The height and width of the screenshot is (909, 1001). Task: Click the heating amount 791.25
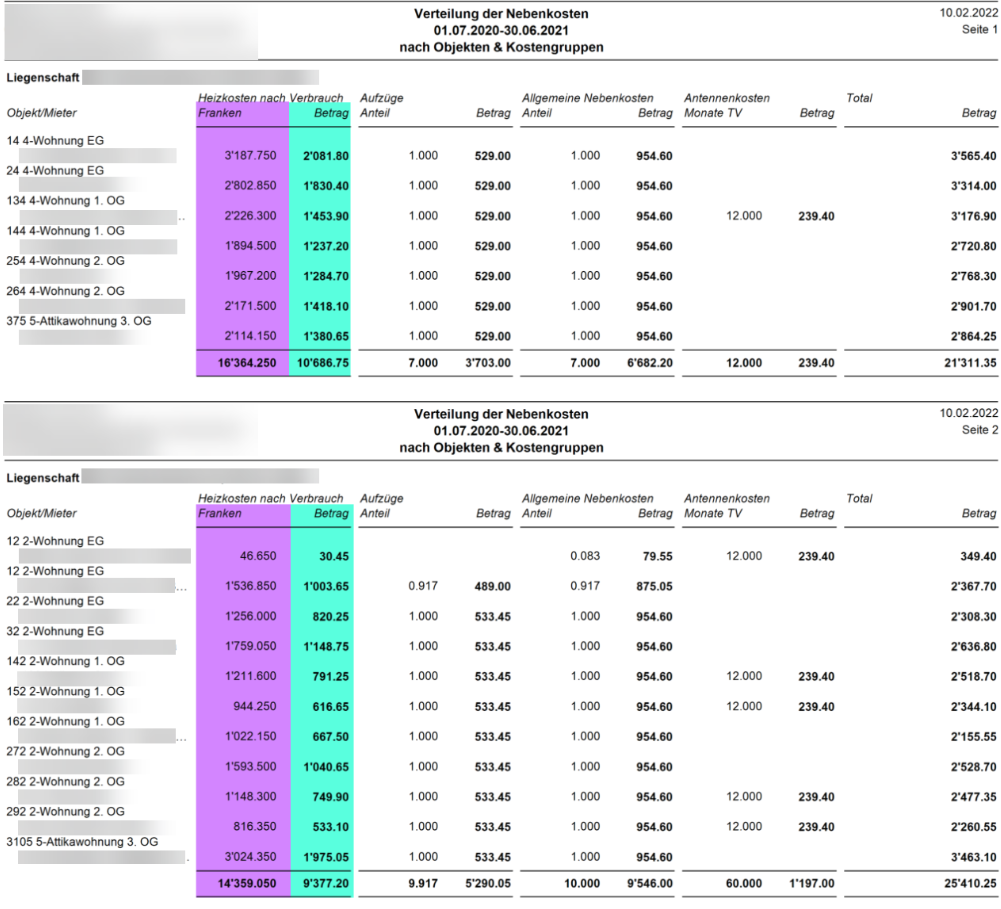(x=331, y=676)
